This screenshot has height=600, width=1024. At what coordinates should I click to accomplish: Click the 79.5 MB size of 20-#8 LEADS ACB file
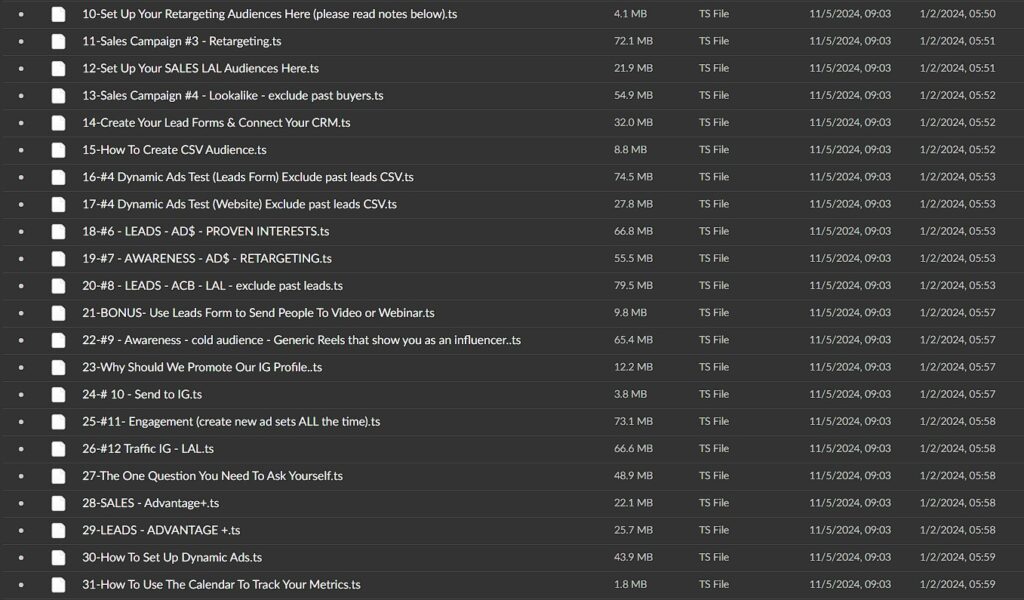pyautogui.click(x=633, y=286)
